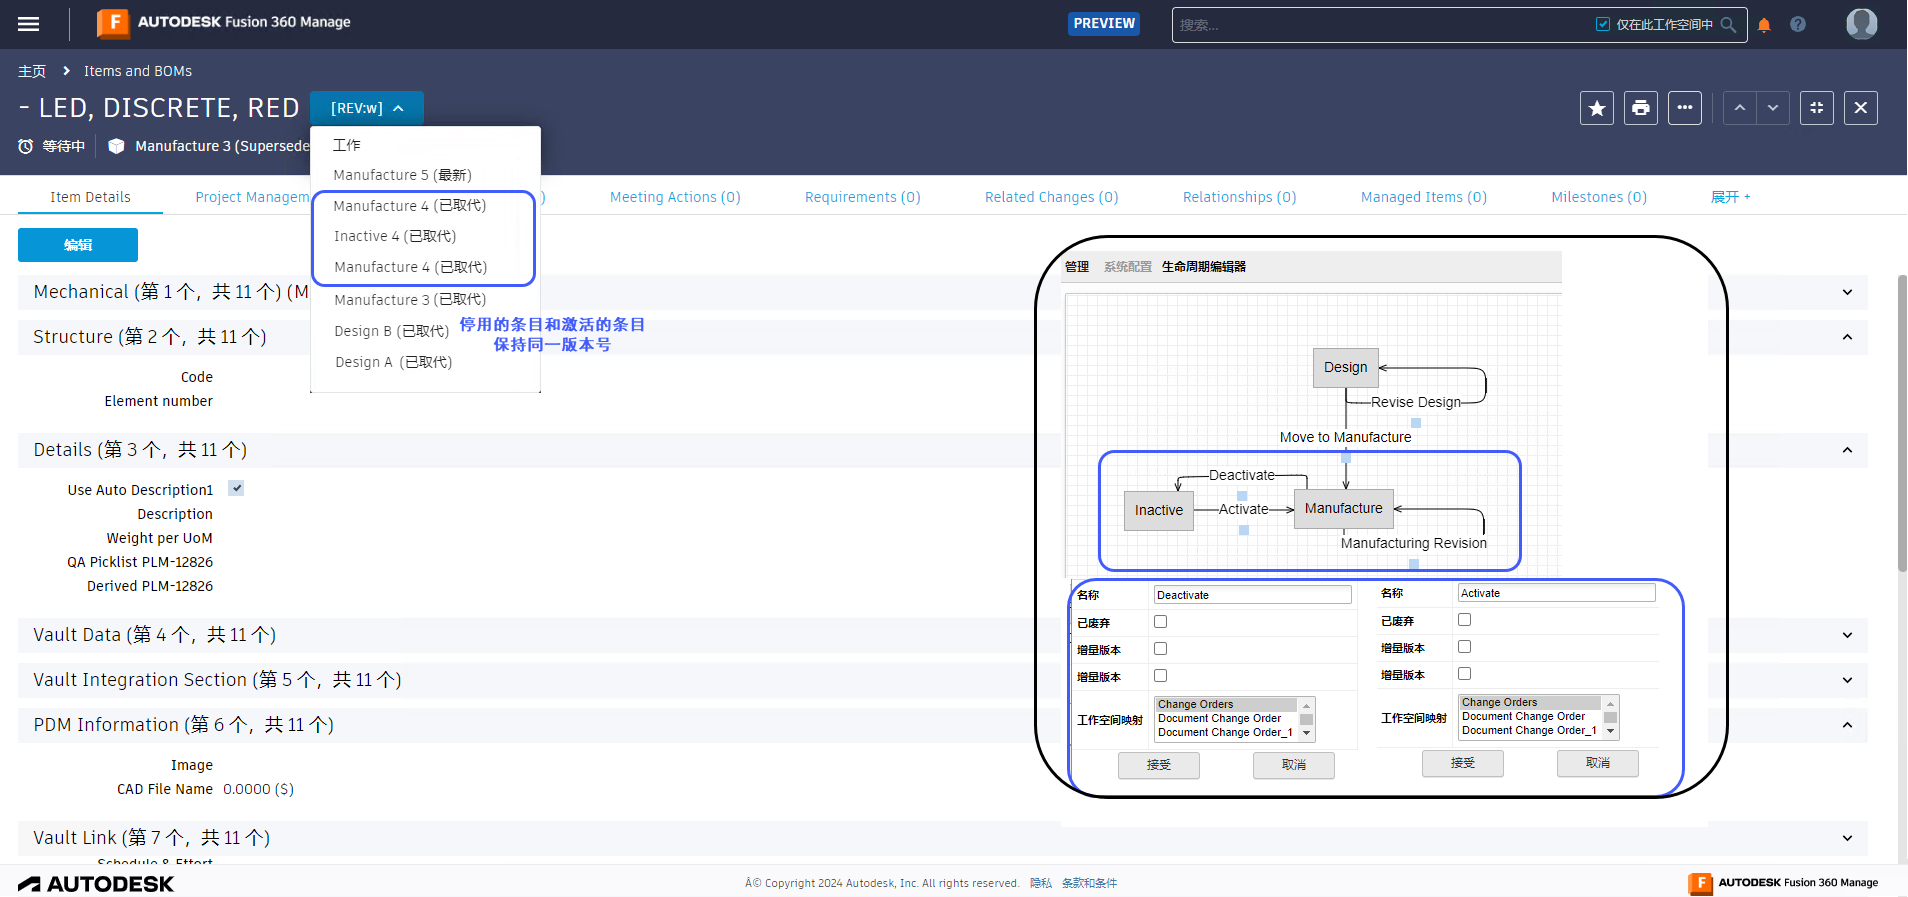Select 工作 in the revision menu
Viewport: 1908px width, 897px height.
[347, 145]
